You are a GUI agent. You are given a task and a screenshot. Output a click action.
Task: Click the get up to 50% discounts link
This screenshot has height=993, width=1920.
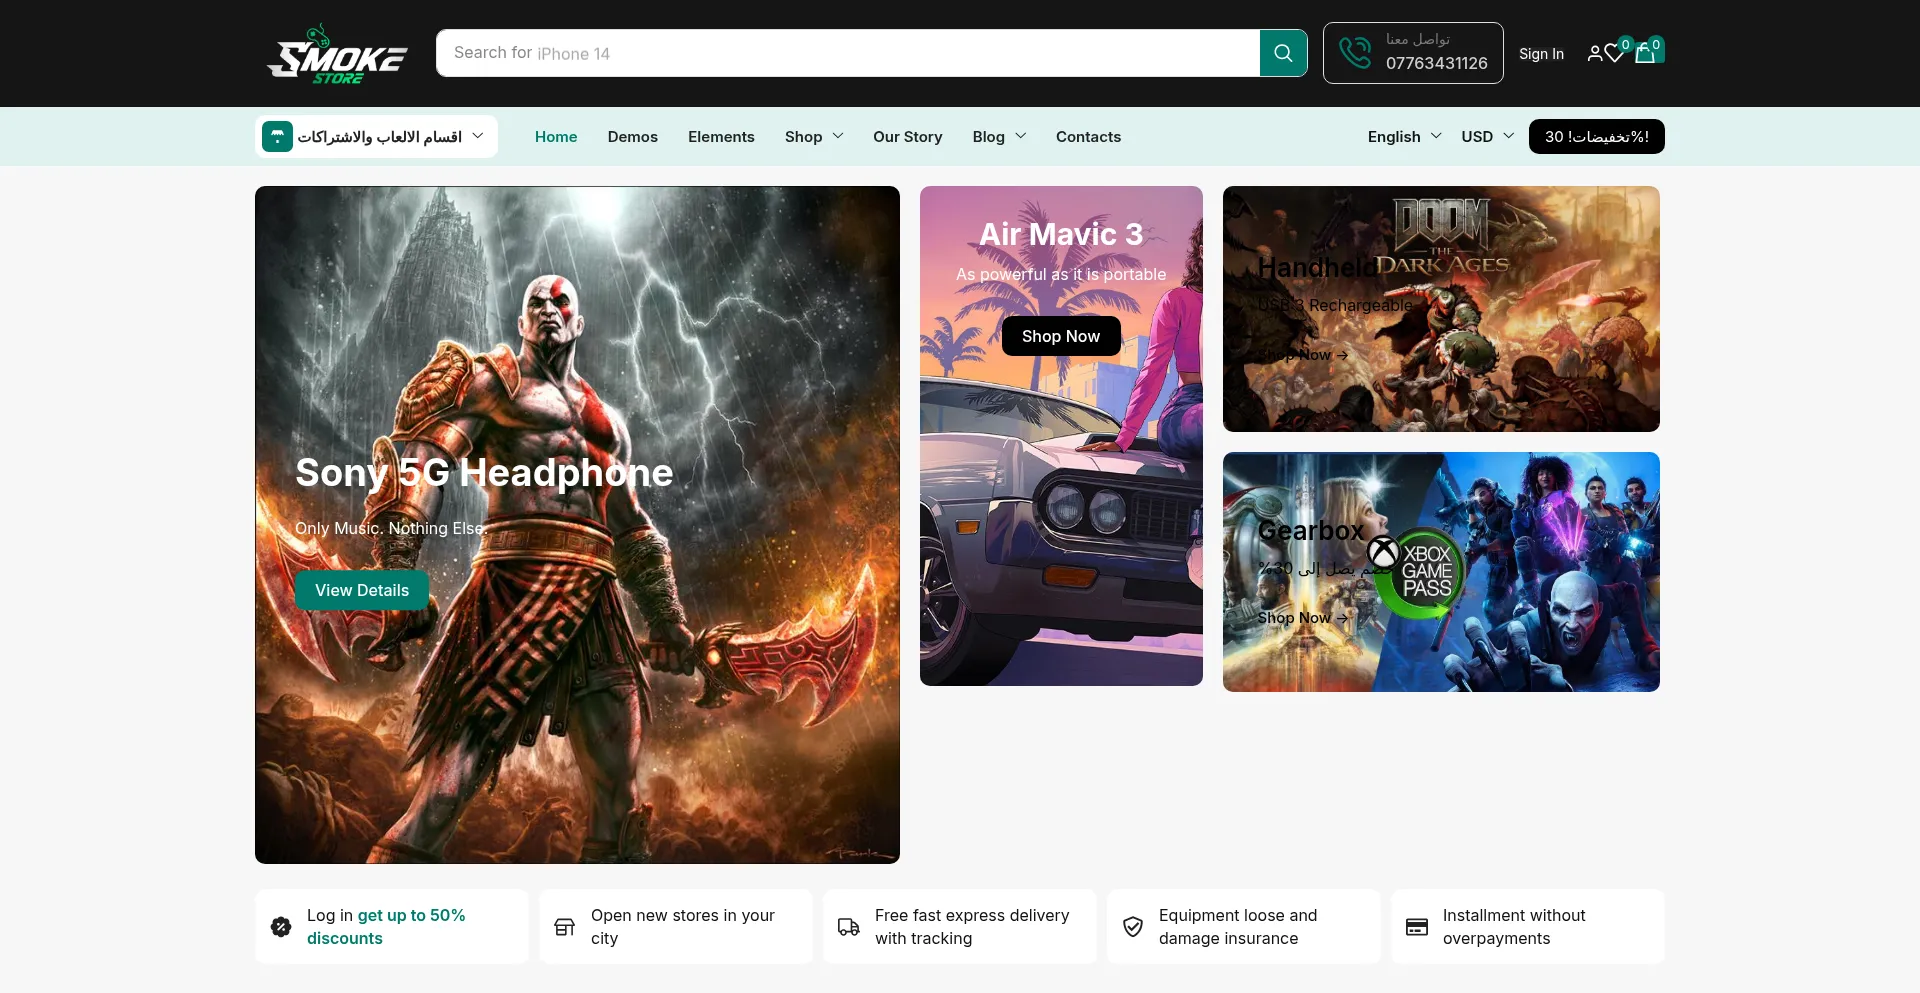point(386,927)
